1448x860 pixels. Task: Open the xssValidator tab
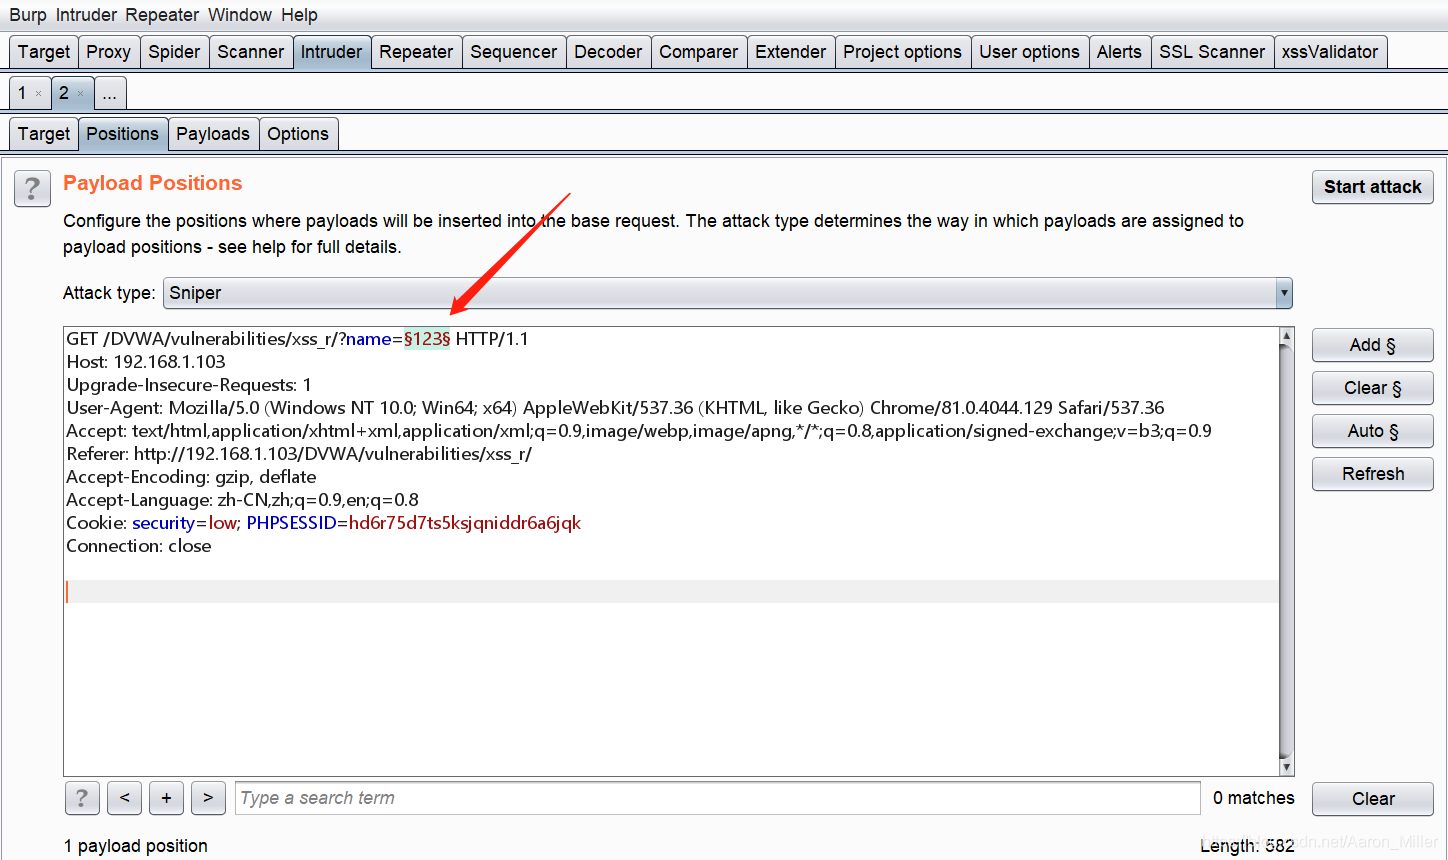tap(1330, 52)
